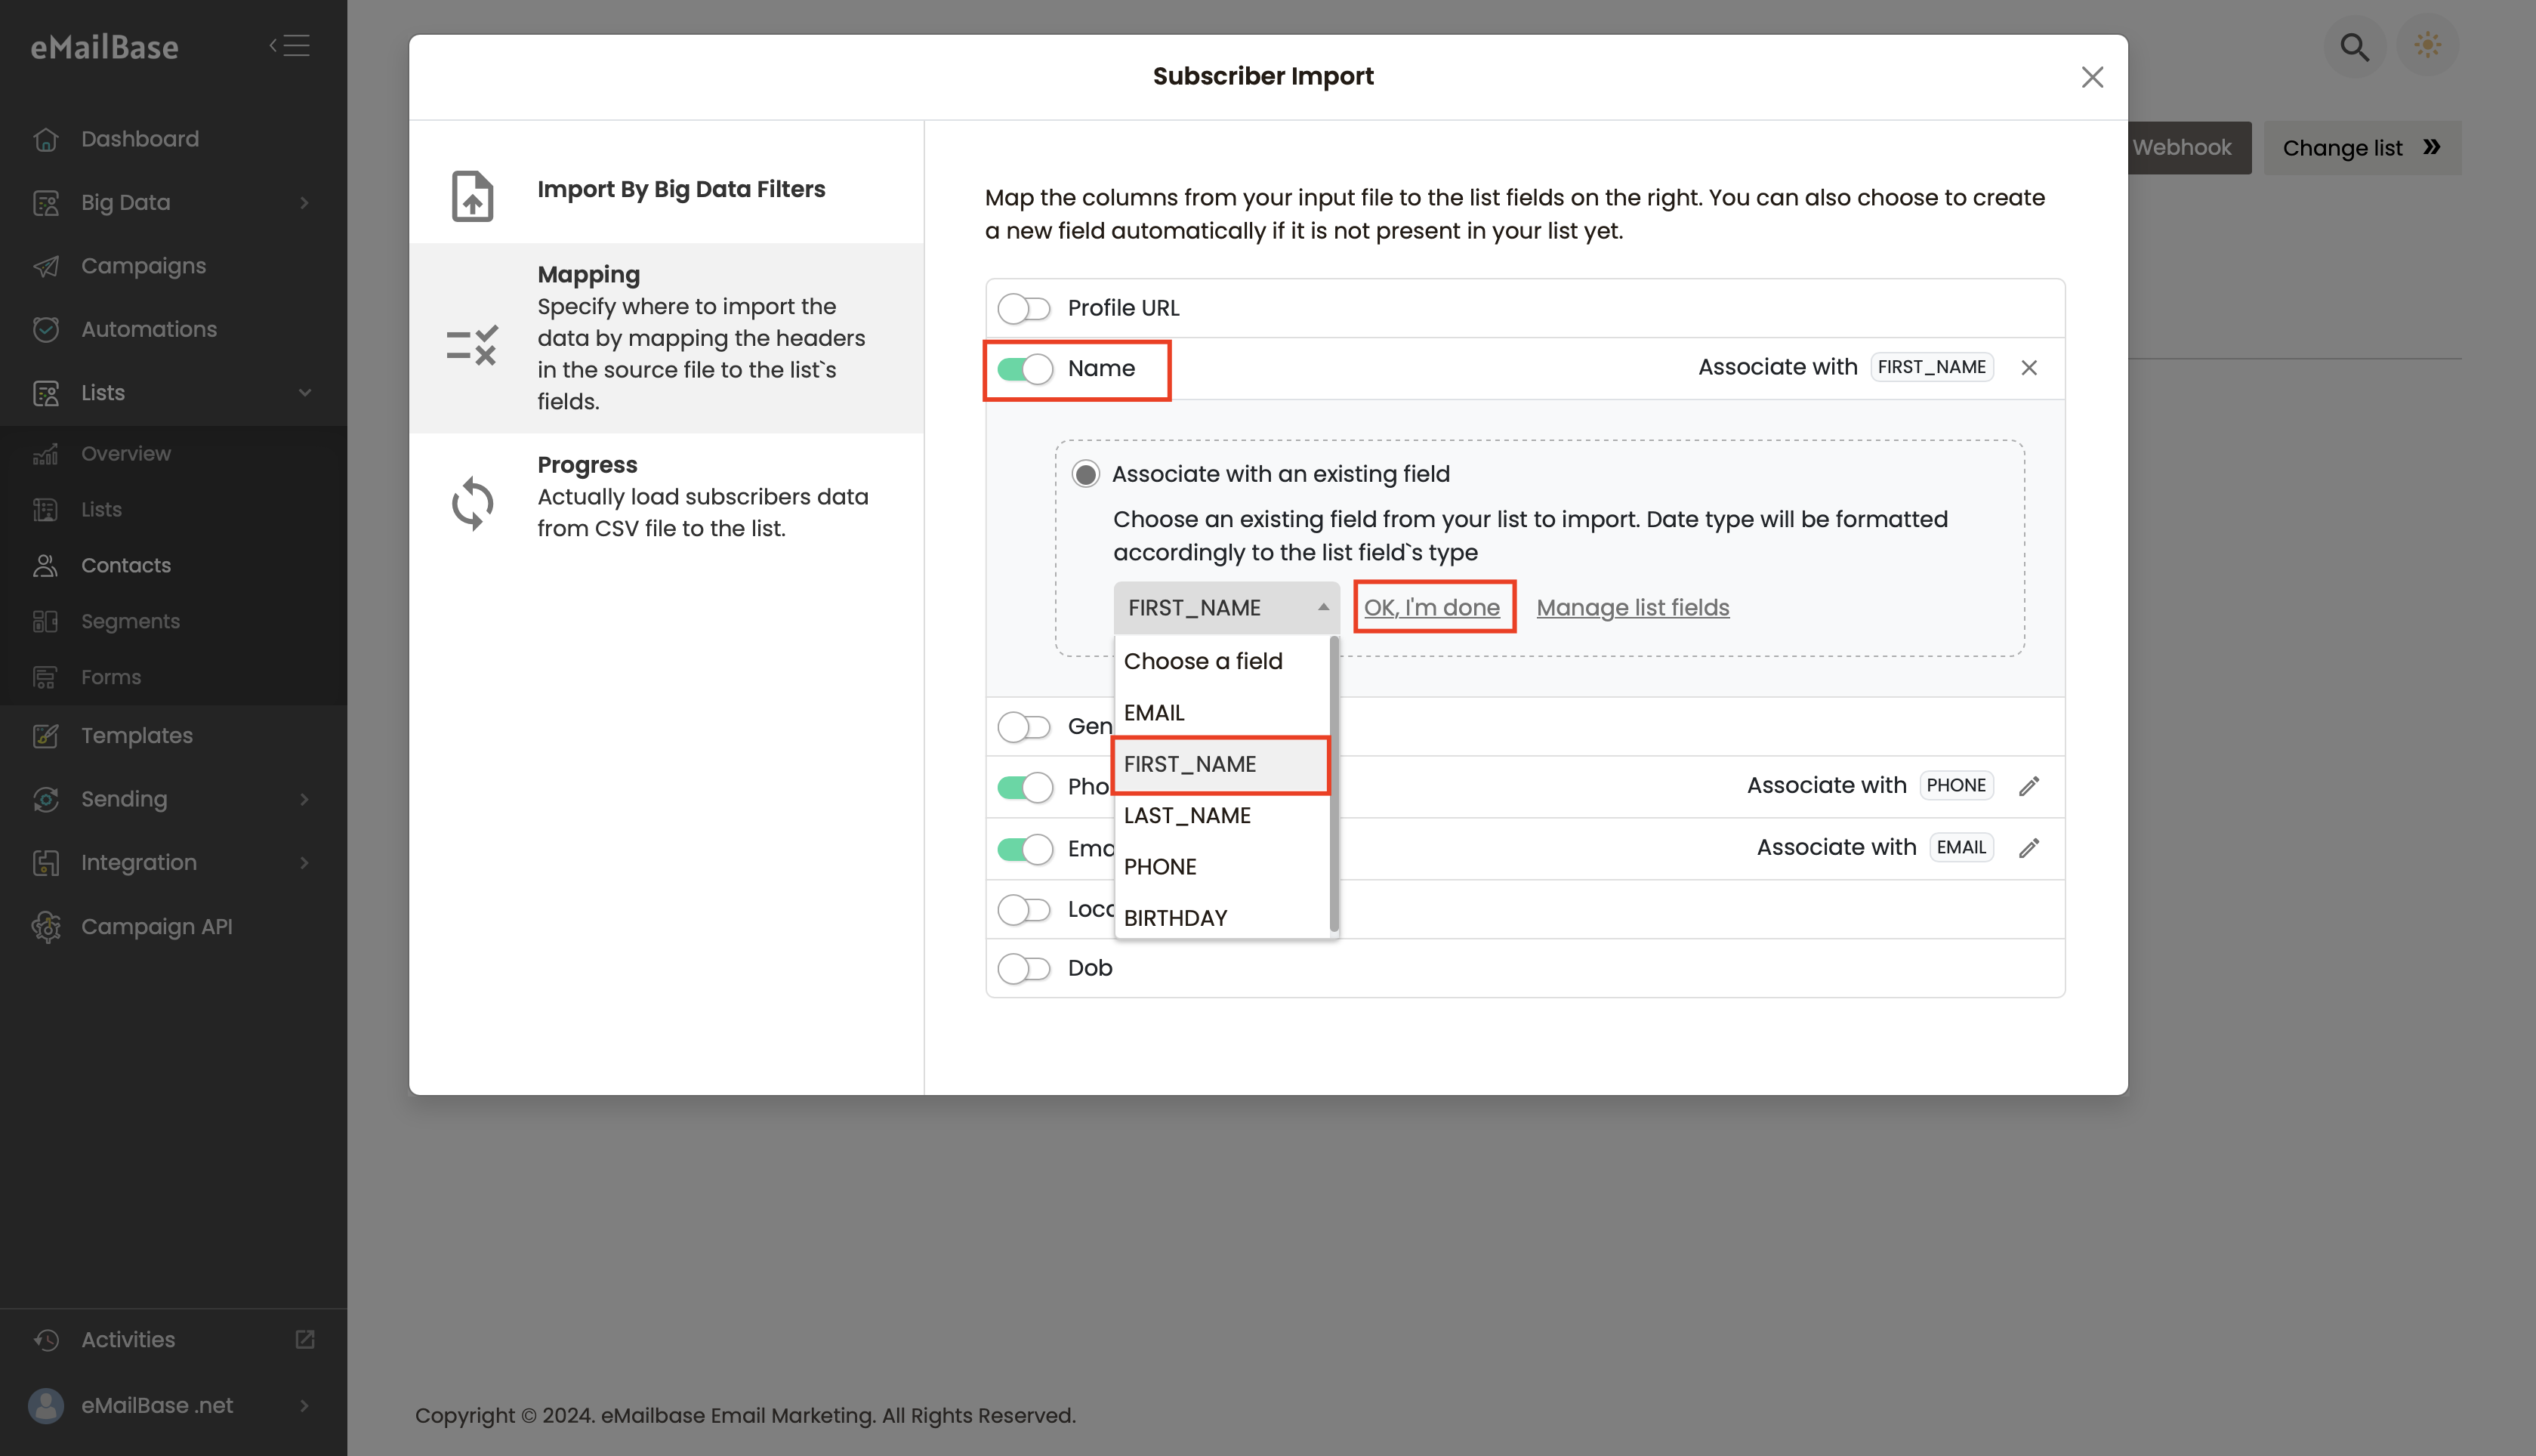Select 'Associate with an existing field' radio
This screenshot has height=1456, width=2536.
click(1085, 474)
